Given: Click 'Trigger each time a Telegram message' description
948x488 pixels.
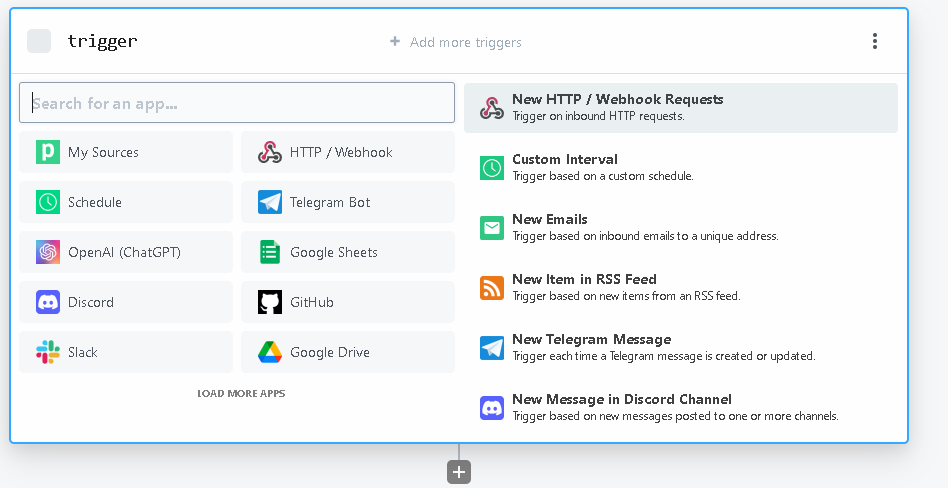Looking at the screenshot, I should pos(664,356).
